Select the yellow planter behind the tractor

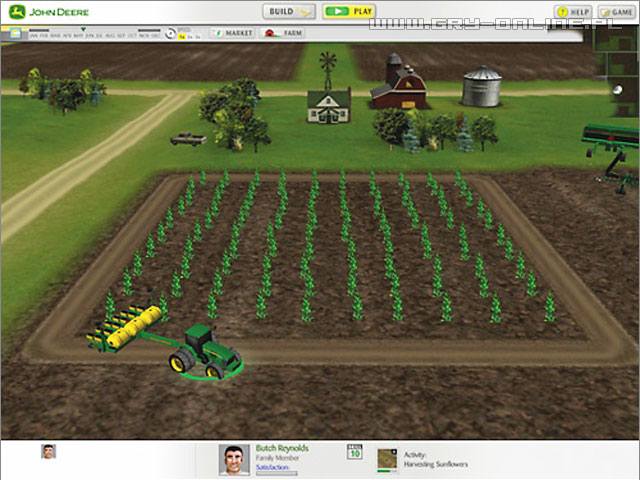click(x=124, y=328)
